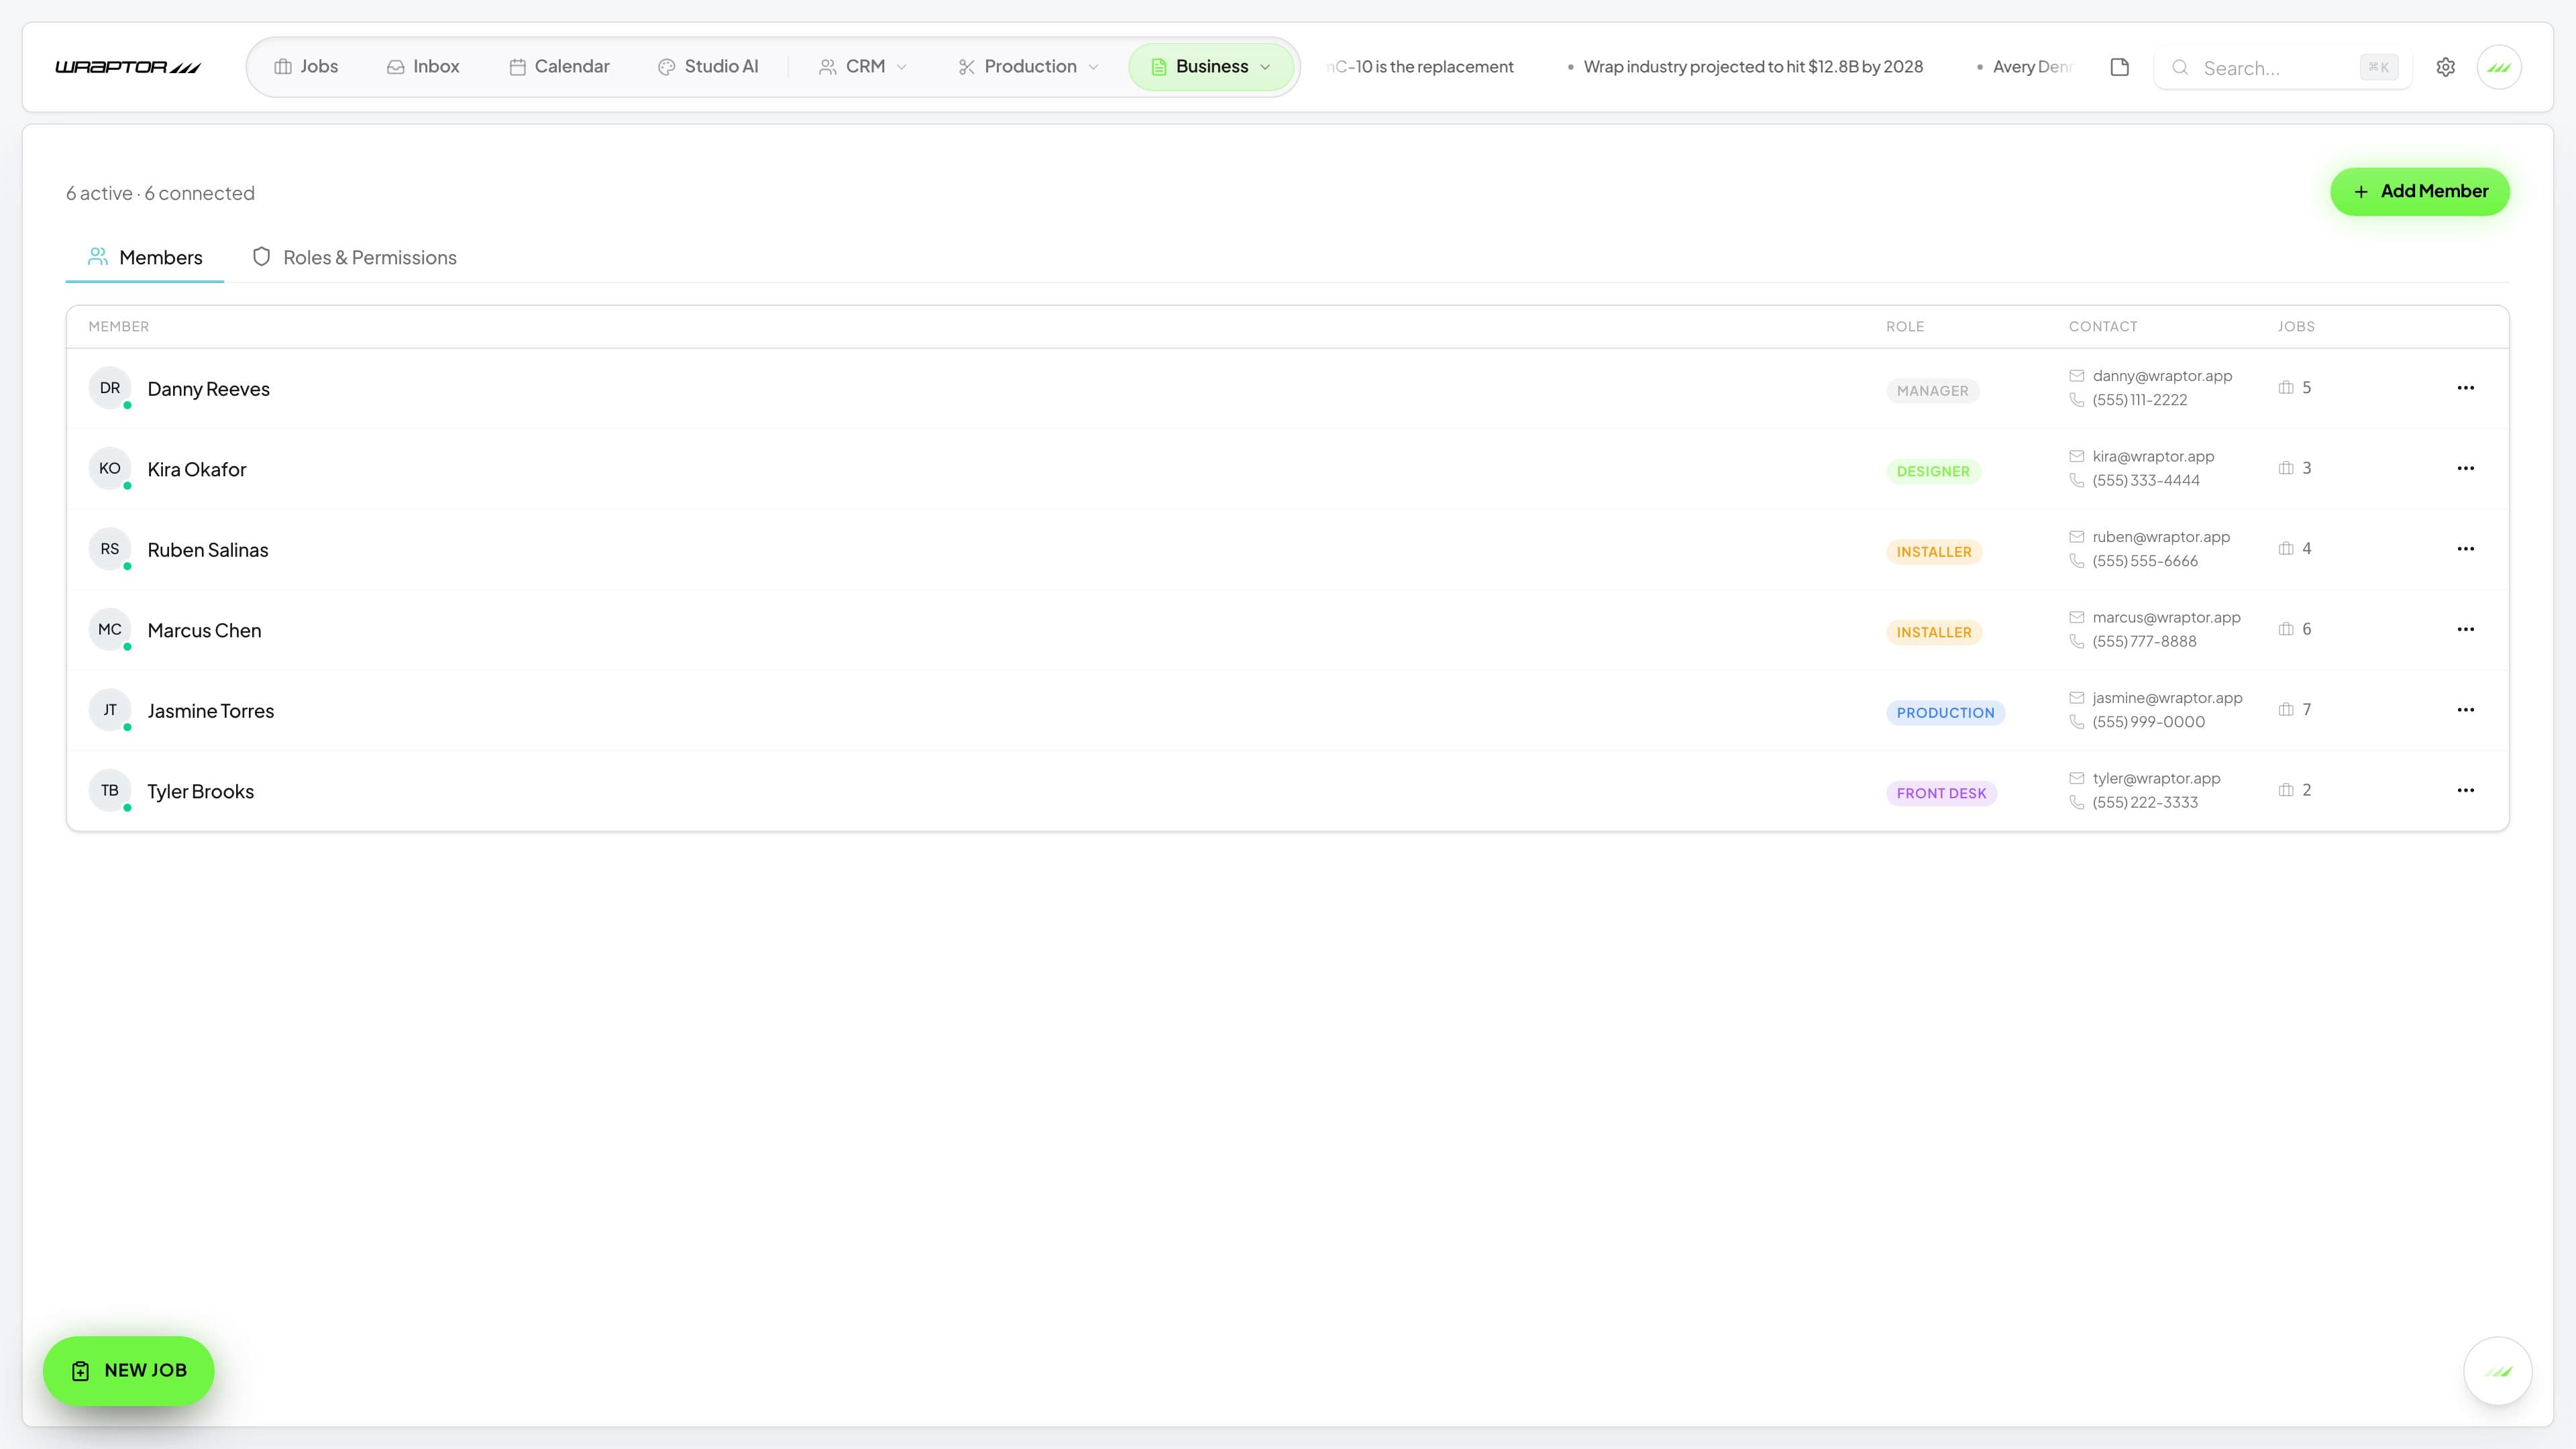
Task: Open actions menu for Jasmine Torres
Action: pos(2465,710)
